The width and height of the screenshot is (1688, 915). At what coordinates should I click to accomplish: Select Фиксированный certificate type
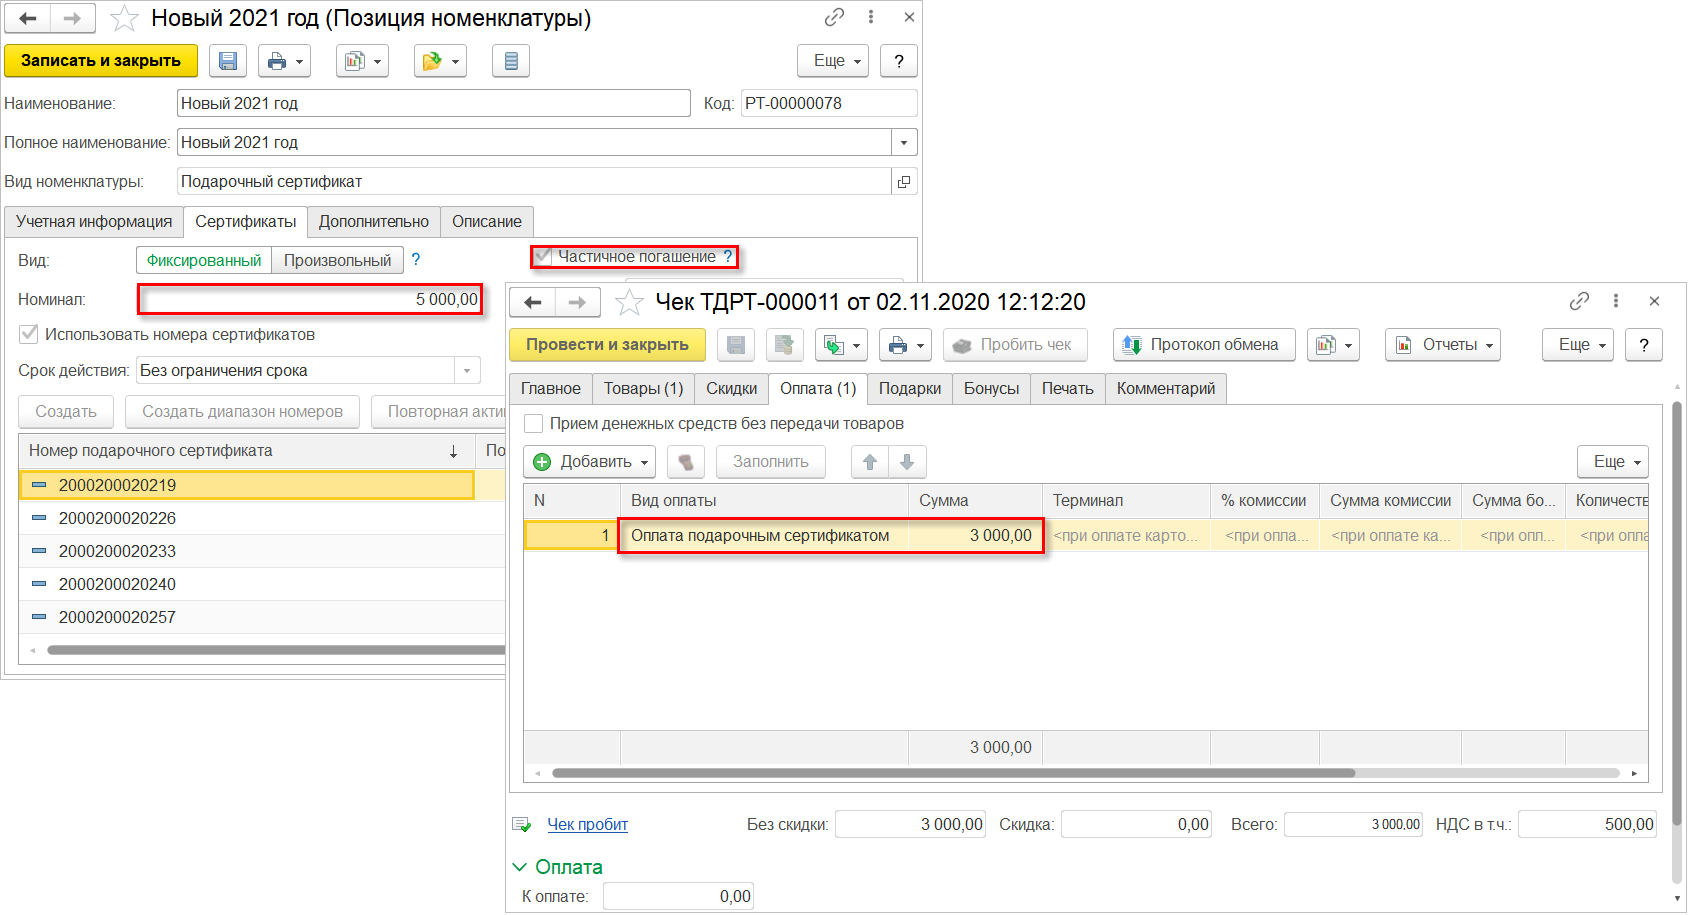[x=204, y=260]
